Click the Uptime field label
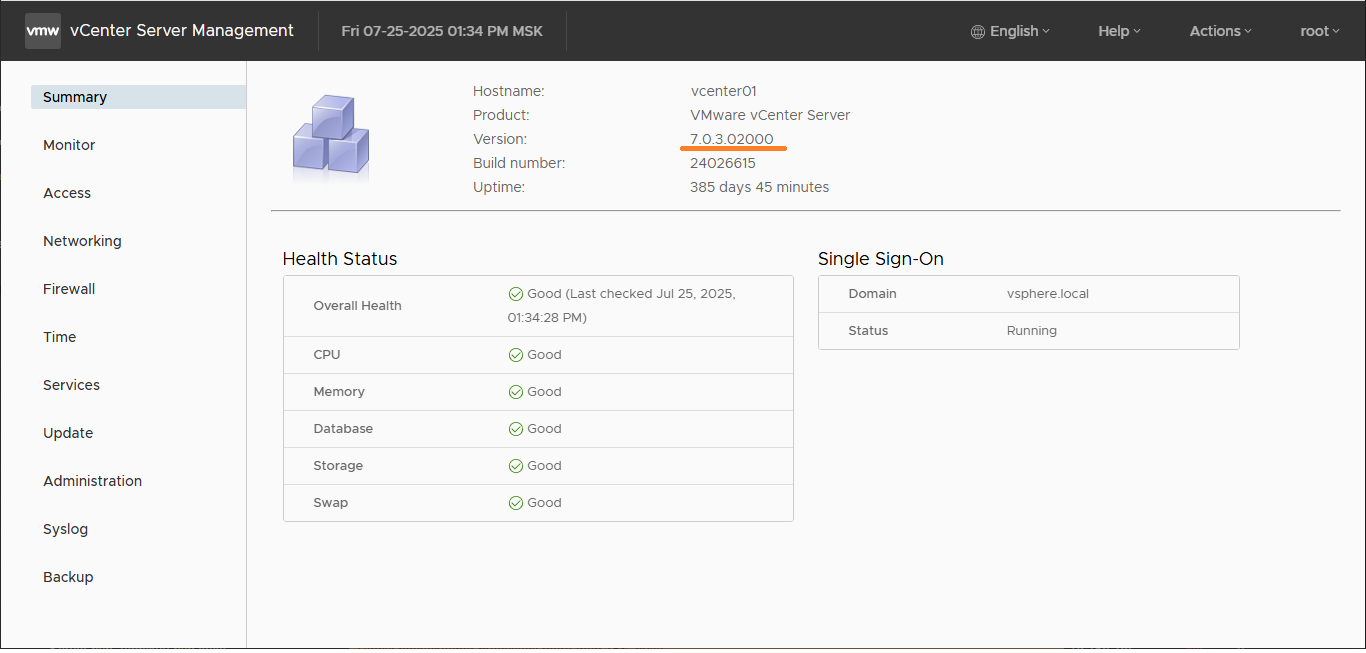Screen dimensions: 1366x653 (499, 187)
